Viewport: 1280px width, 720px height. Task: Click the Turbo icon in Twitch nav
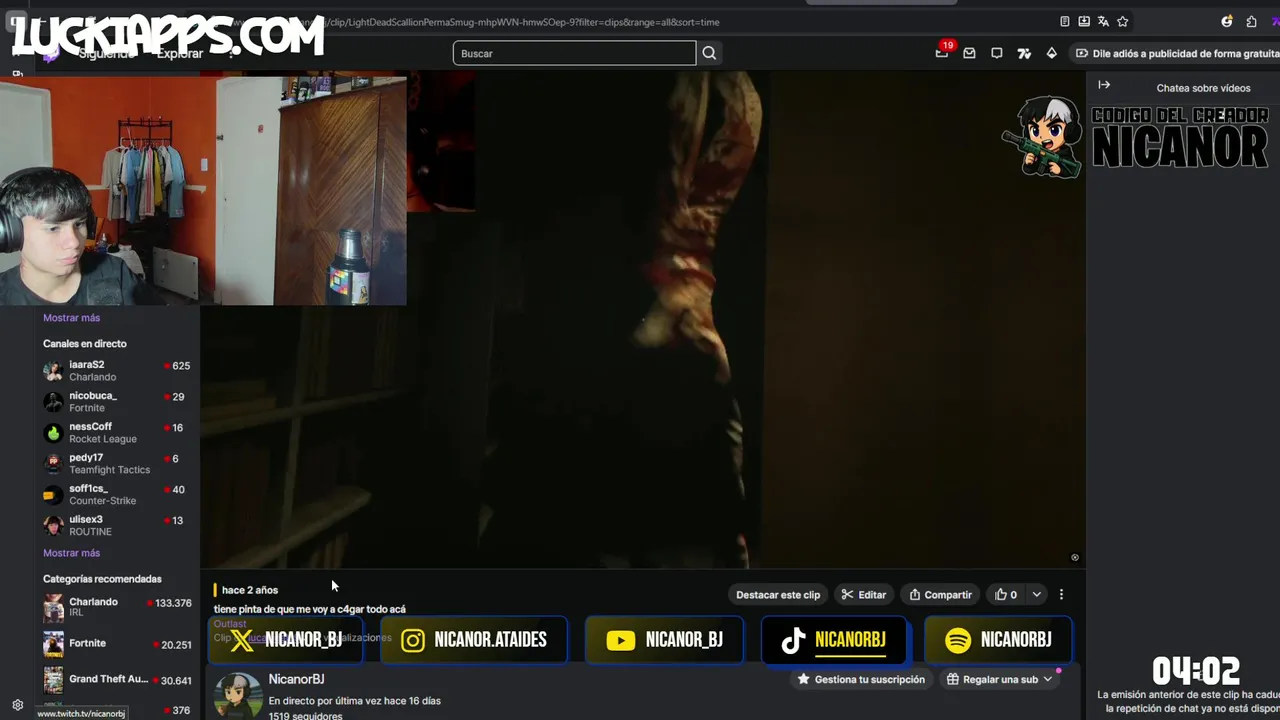pyautogui.click(x=1024, y=53)
